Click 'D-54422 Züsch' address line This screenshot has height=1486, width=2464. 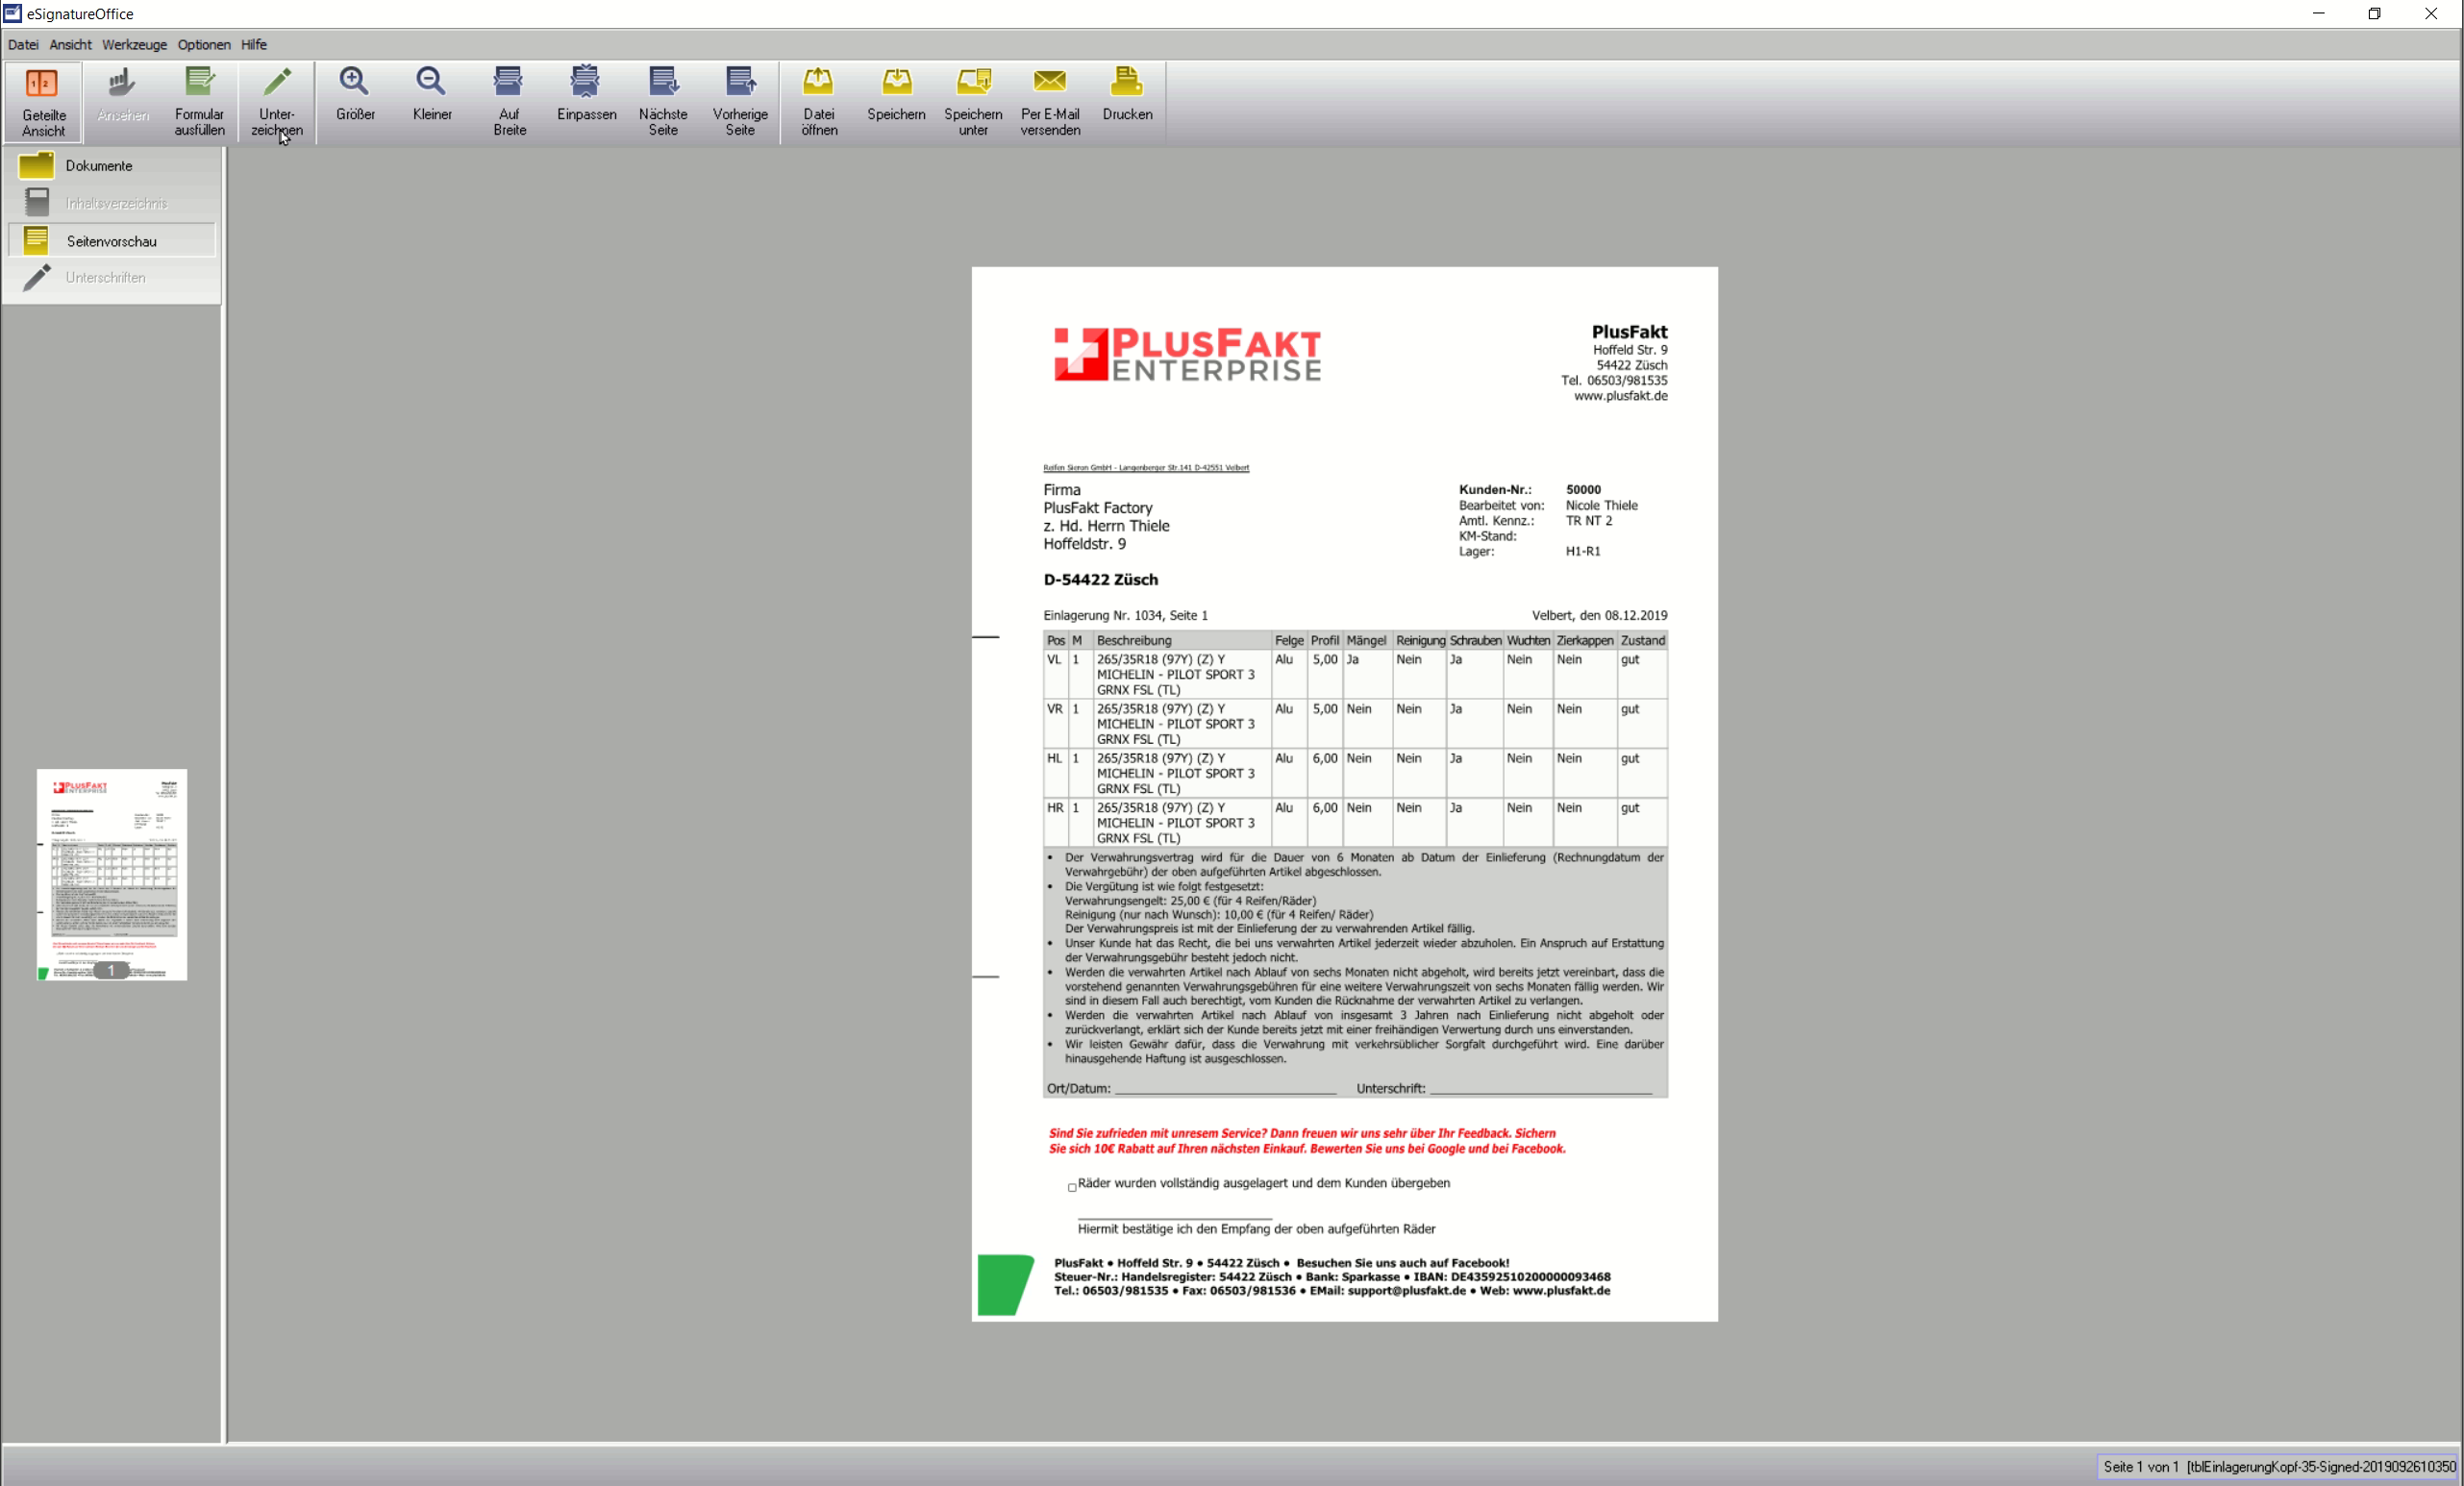pos(1100,580)
